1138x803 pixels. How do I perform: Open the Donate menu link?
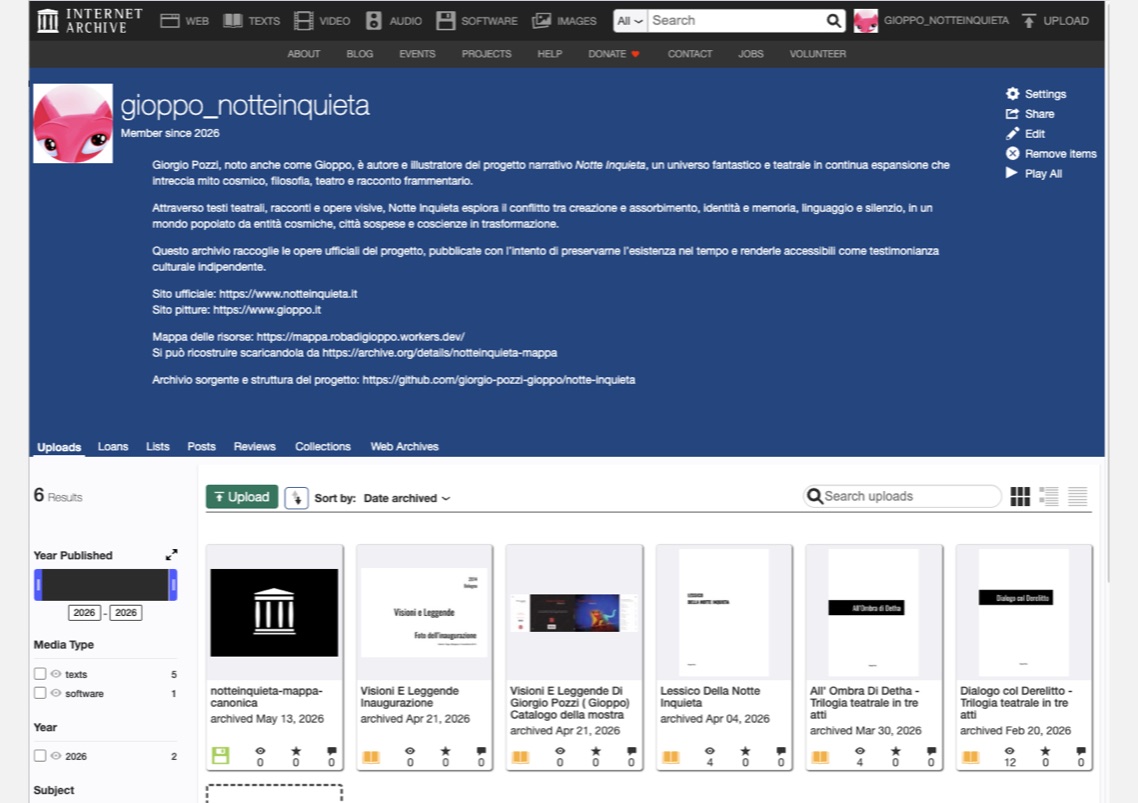point(613,54)
